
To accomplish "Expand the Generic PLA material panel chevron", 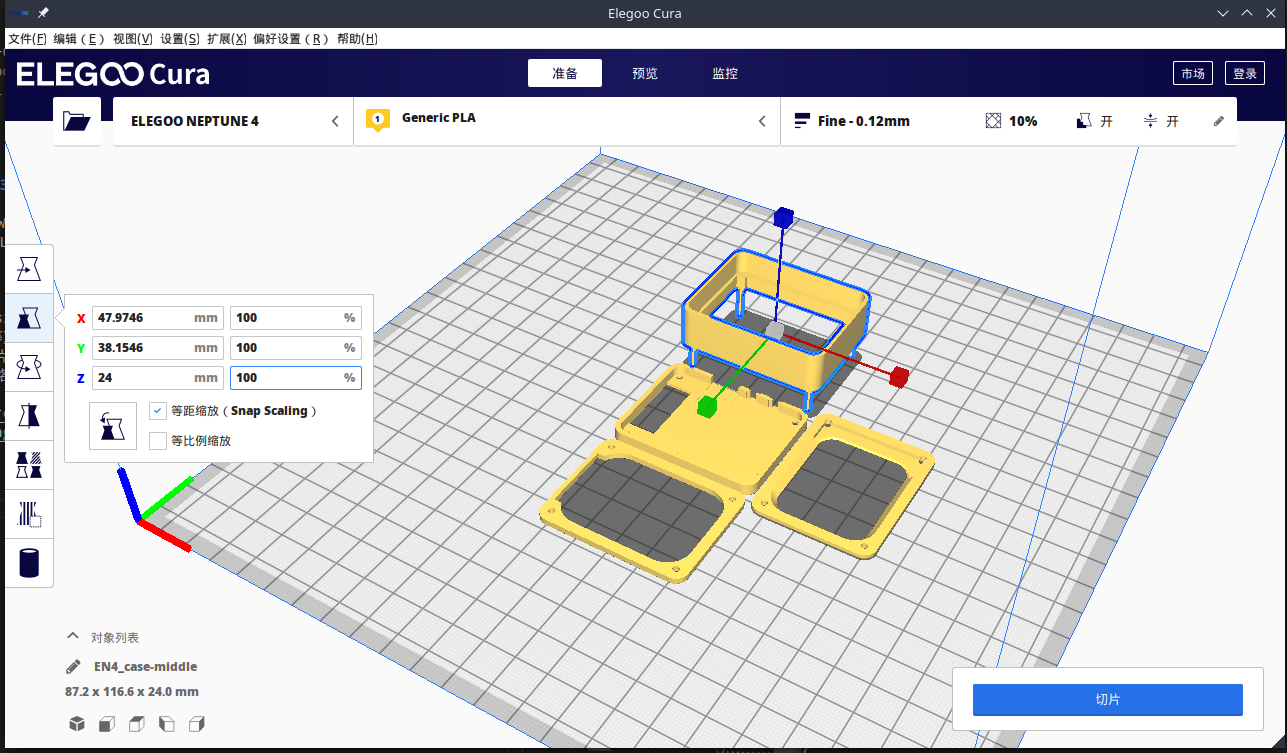I will 762,121.
